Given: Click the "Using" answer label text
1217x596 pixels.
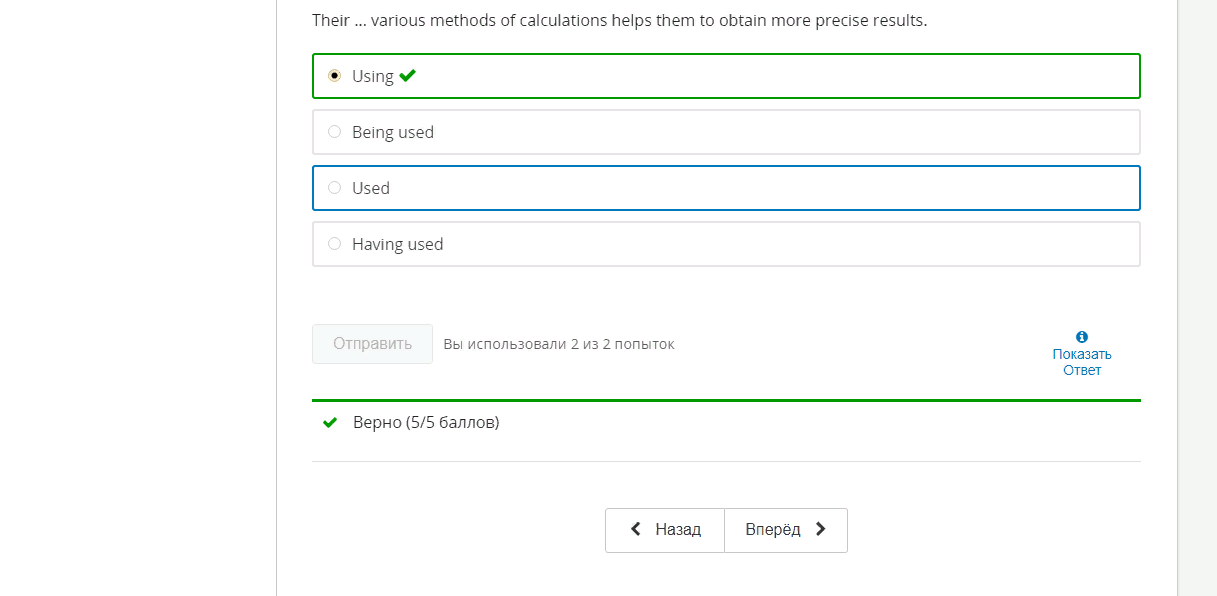Looking at the screenshot, I should 373,76.
